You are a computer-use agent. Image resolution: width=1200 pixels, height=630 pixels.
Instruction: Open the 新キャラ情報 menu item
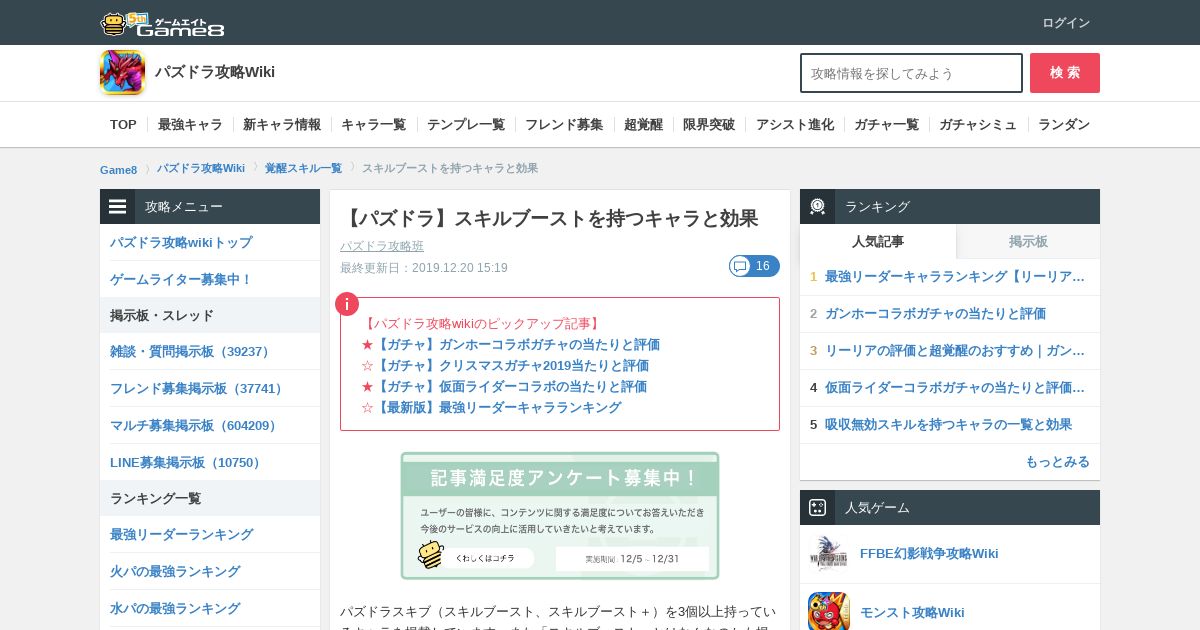pos(282,125)
